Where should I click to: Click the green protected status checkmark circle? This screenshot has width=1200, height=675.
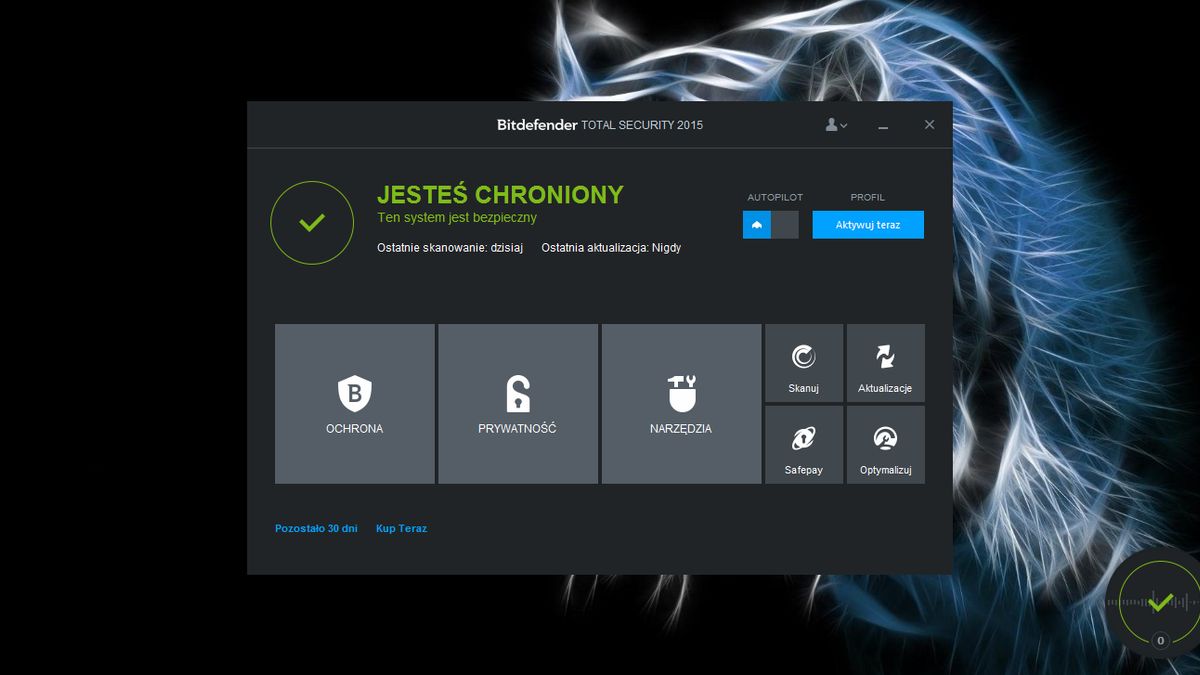pyautogui.click(x=312, y=222)
